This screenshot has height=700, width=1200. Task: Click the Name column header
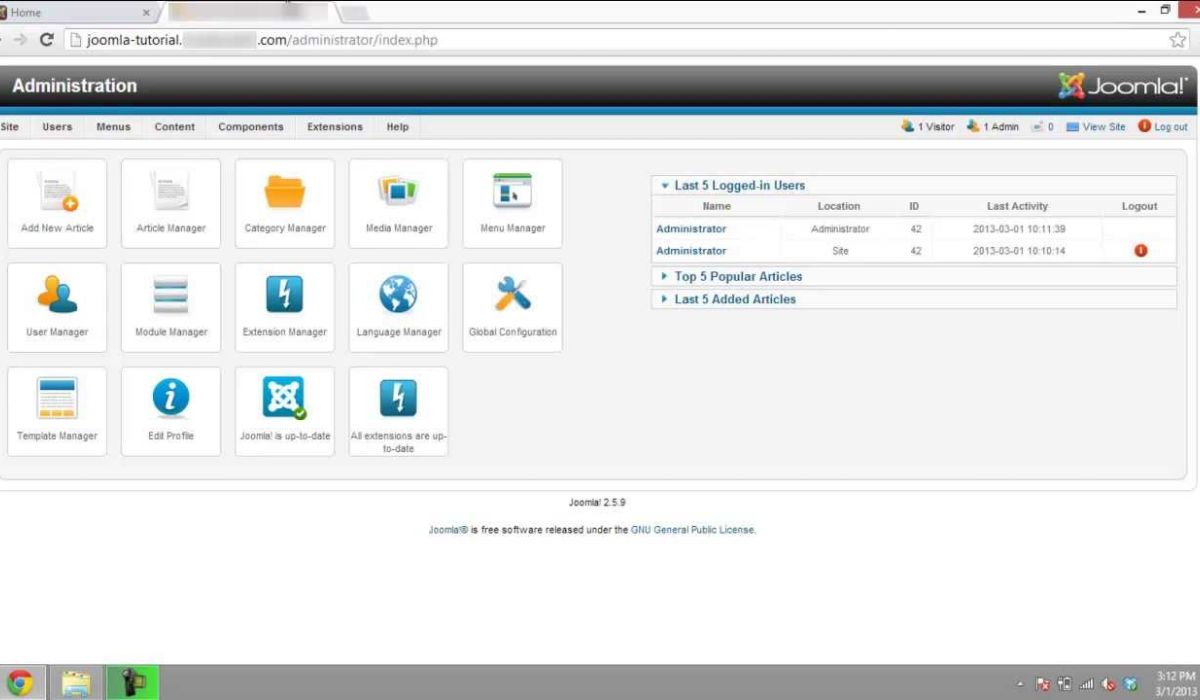(x=716, y=206)
